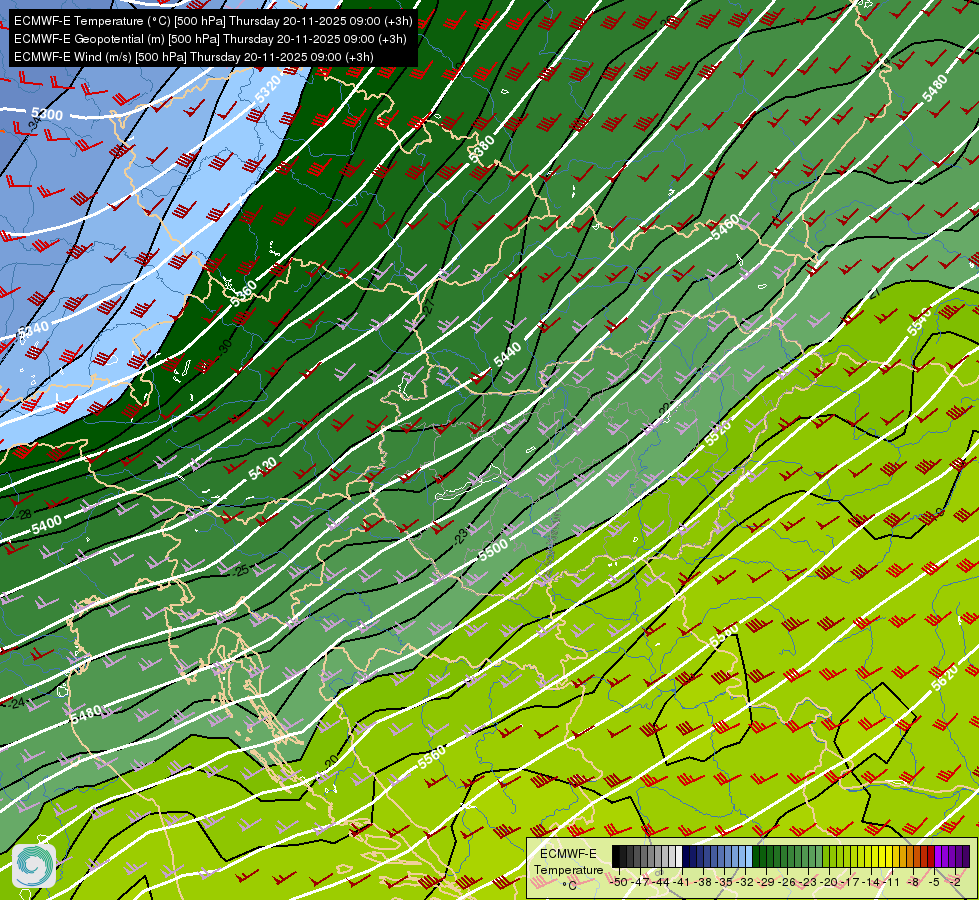Select the 'ECMWF-E Temperature (°C) [500 hPa]' title line
This screenshot has width=979, height=900.
pyautogui.click(x=213, y=21)
